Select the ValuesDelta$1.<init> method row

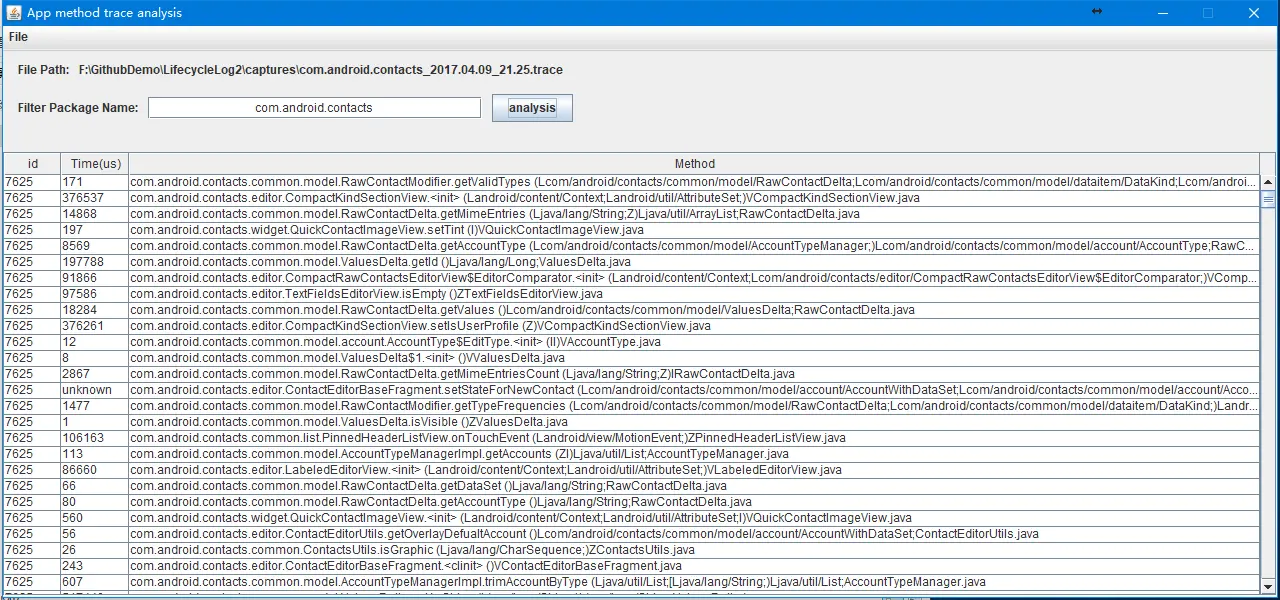(x=694, y=358)
